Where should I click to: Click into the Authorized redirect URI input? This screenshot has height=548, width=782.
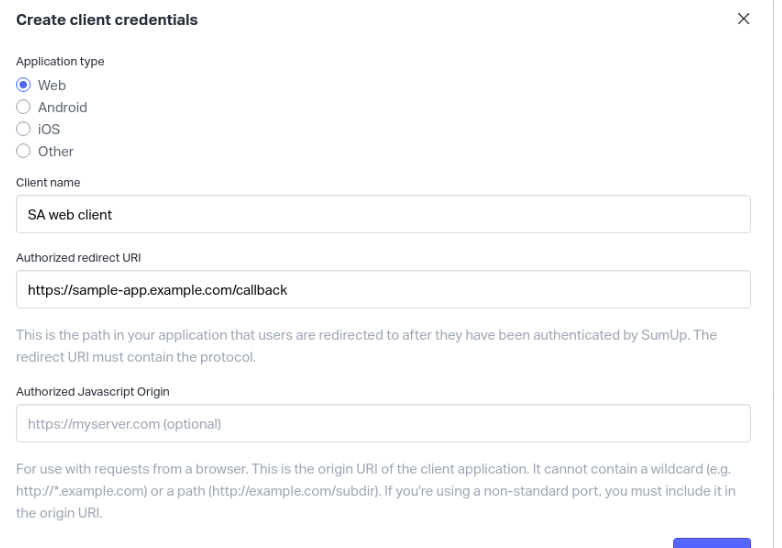[383, 289]
